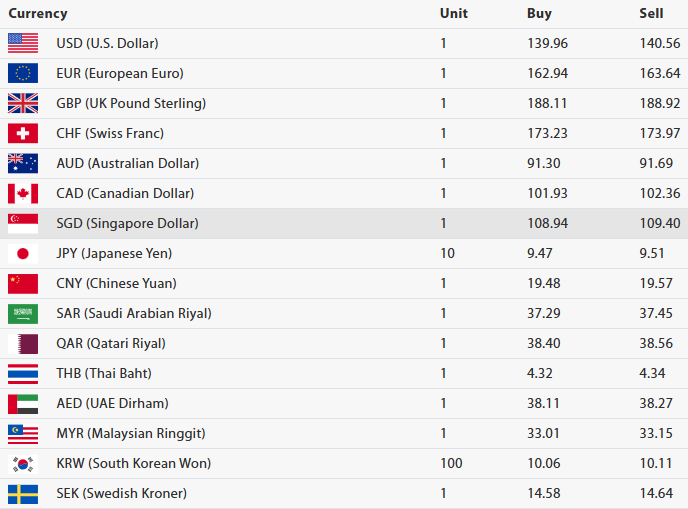Viewport: 688px width, 509px height.
Task: Click the Japanese flag icon
Action: (x=23, y=253)
